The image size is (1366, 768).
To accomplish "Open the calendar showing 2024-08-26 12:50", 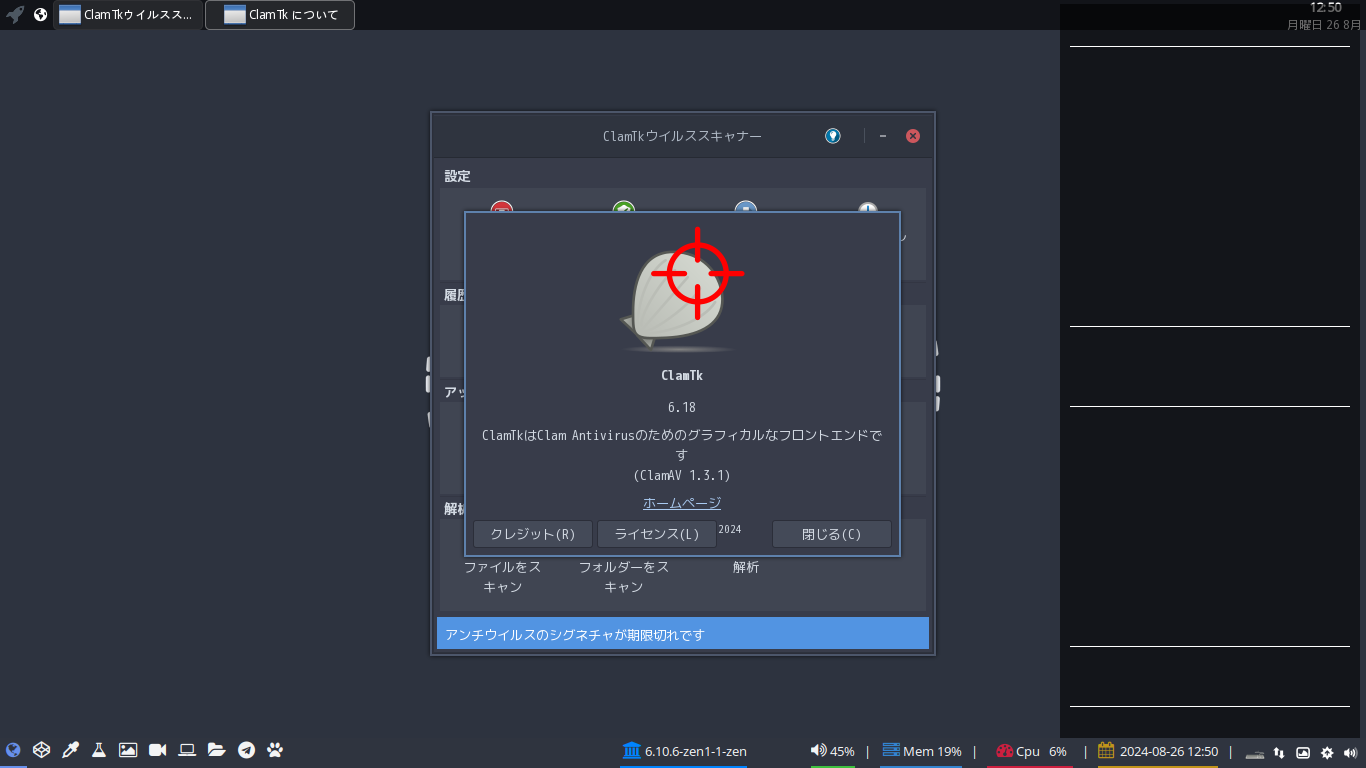I will point(1158,751).
